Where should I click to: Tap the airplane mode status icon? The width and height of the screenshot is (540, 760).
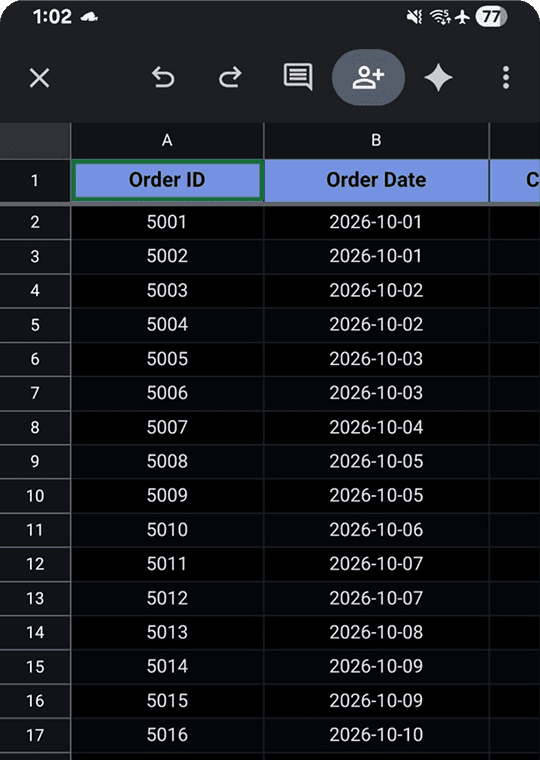click(x=463, y=17)
